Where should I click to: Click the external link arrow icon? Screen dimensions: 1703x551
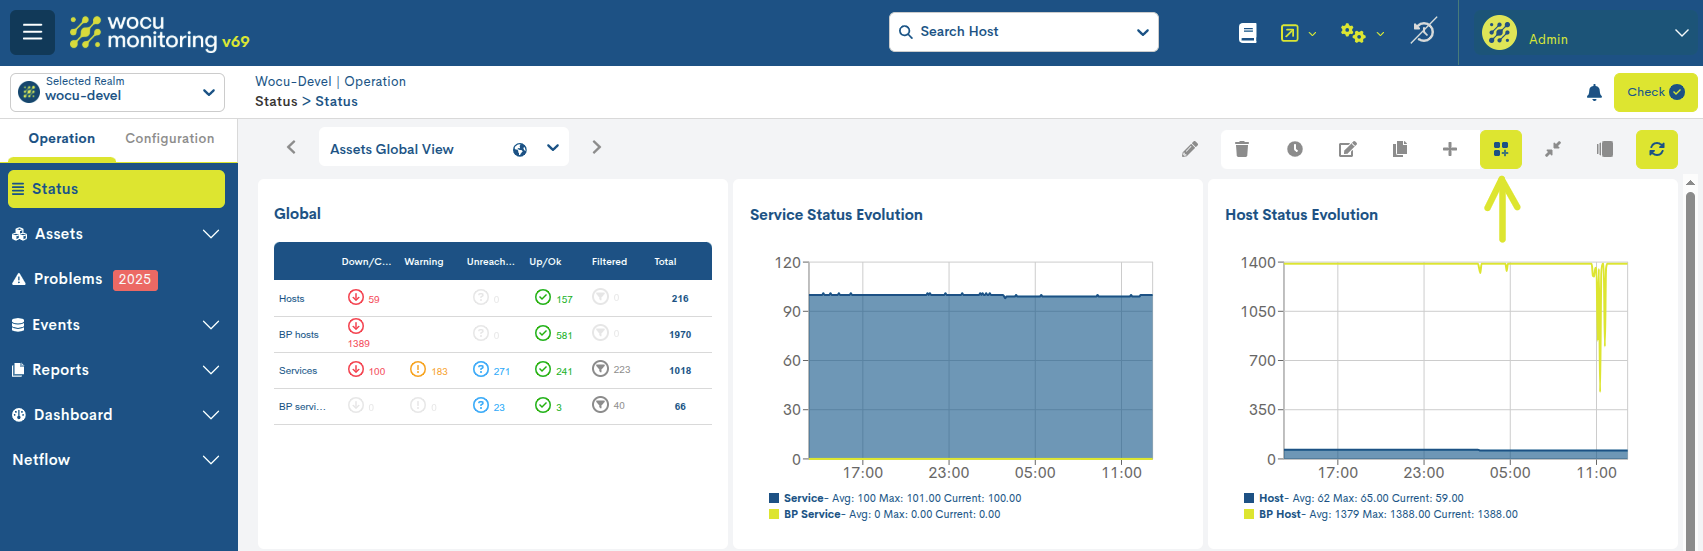point(1290,33)
